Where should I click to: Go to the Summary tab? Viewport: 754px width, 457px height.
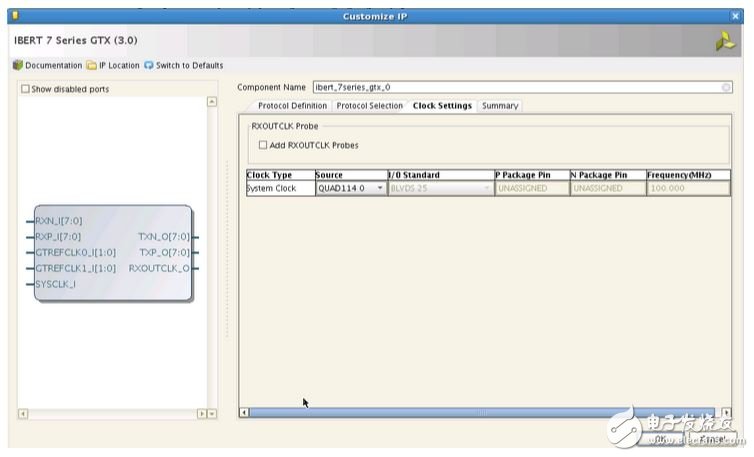(x=499, y=106)
